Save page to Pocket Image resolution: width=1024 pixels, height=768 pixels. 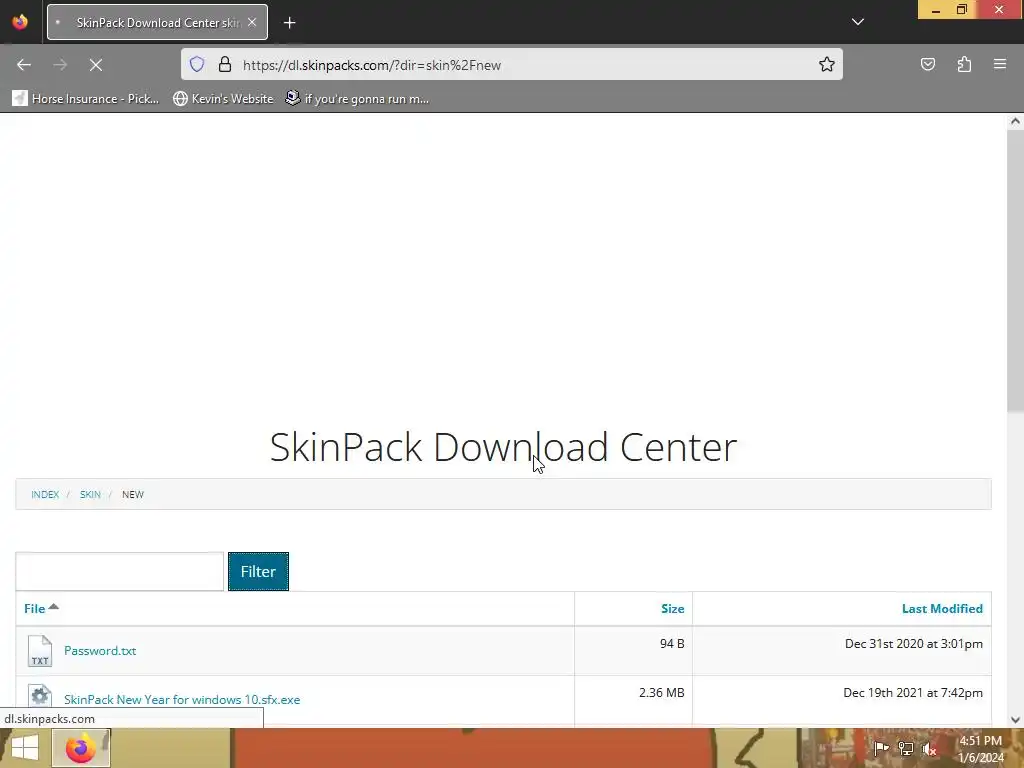[x=927, y=64]
